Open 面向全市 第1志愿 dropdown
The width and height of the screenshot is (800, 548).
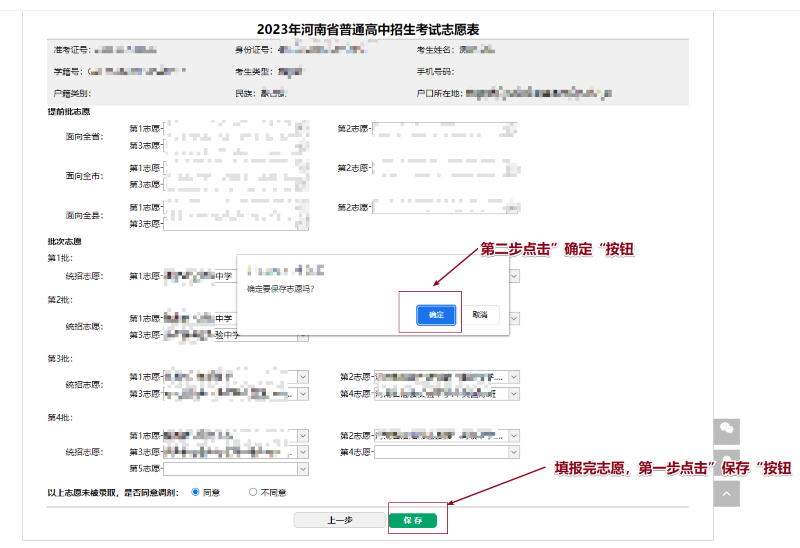[x=236, y=168]
